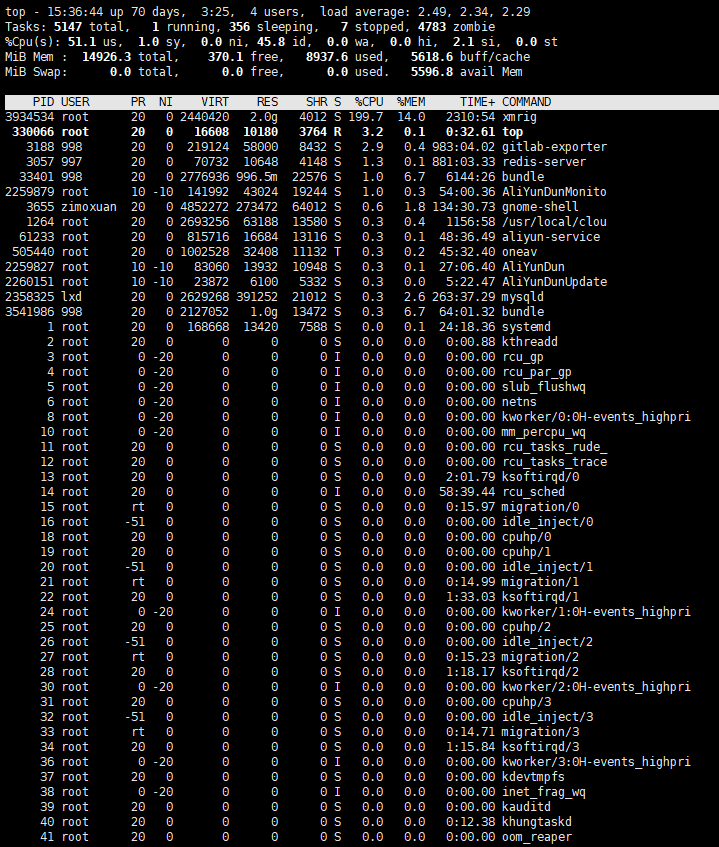Click the aliyun-service process

coord(551,237)
